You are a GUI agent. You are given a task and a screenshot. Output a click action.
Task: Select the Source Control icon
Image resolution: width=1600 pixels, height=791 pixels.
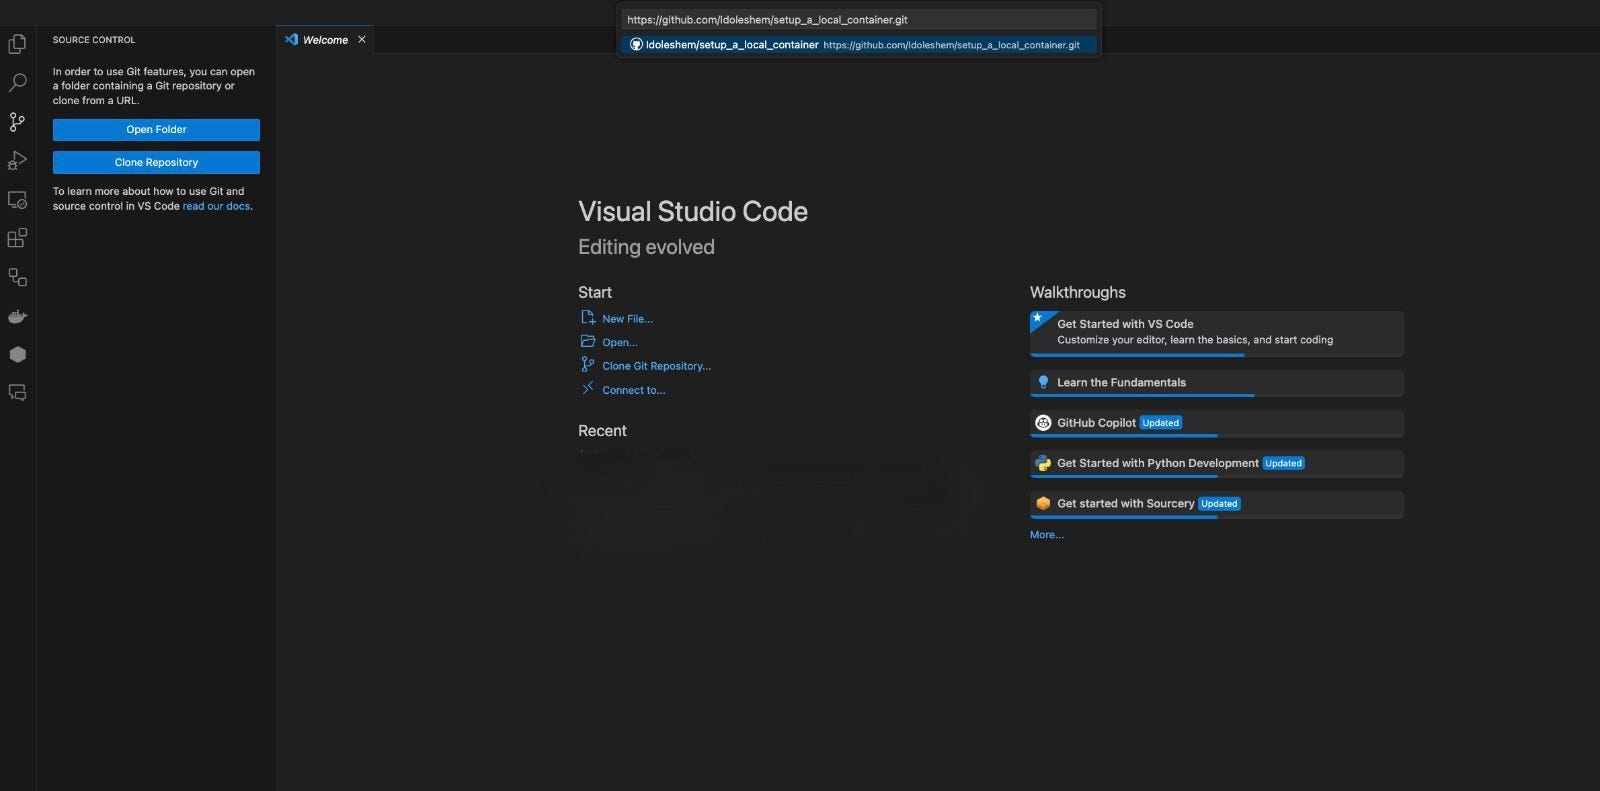tap(17, 122)
